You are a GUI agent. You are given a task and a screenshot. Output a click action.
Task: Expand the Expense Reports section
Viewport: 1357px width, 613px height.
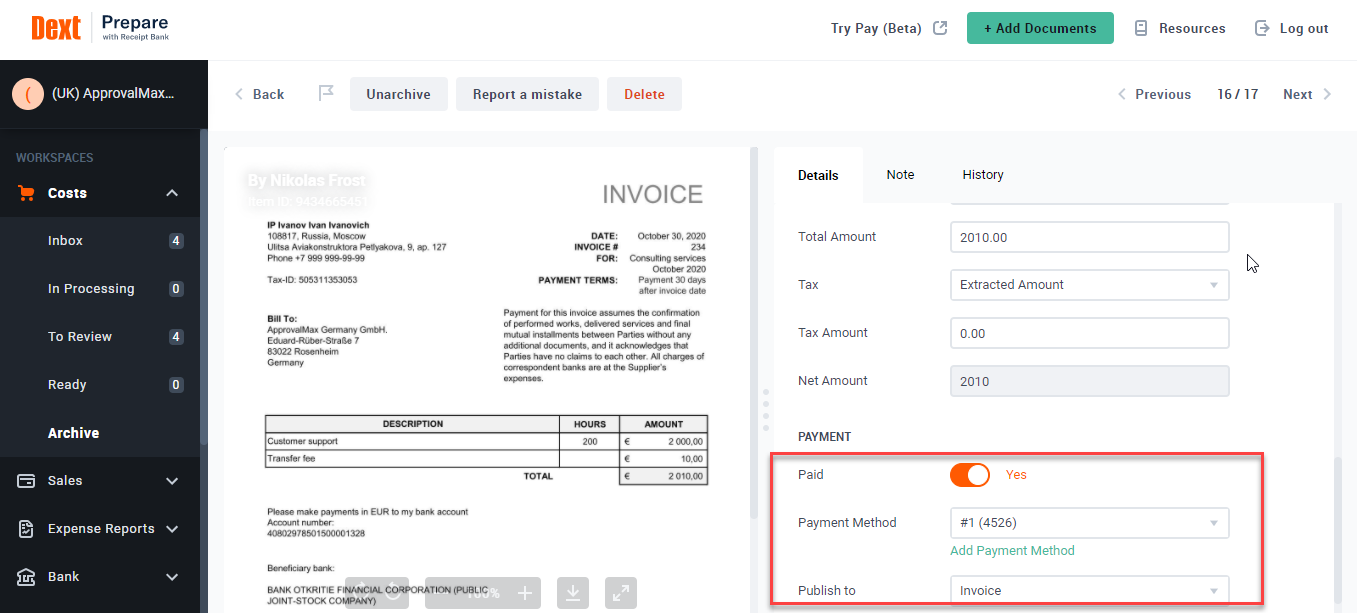pyautogui.click(x=172, y=529)
